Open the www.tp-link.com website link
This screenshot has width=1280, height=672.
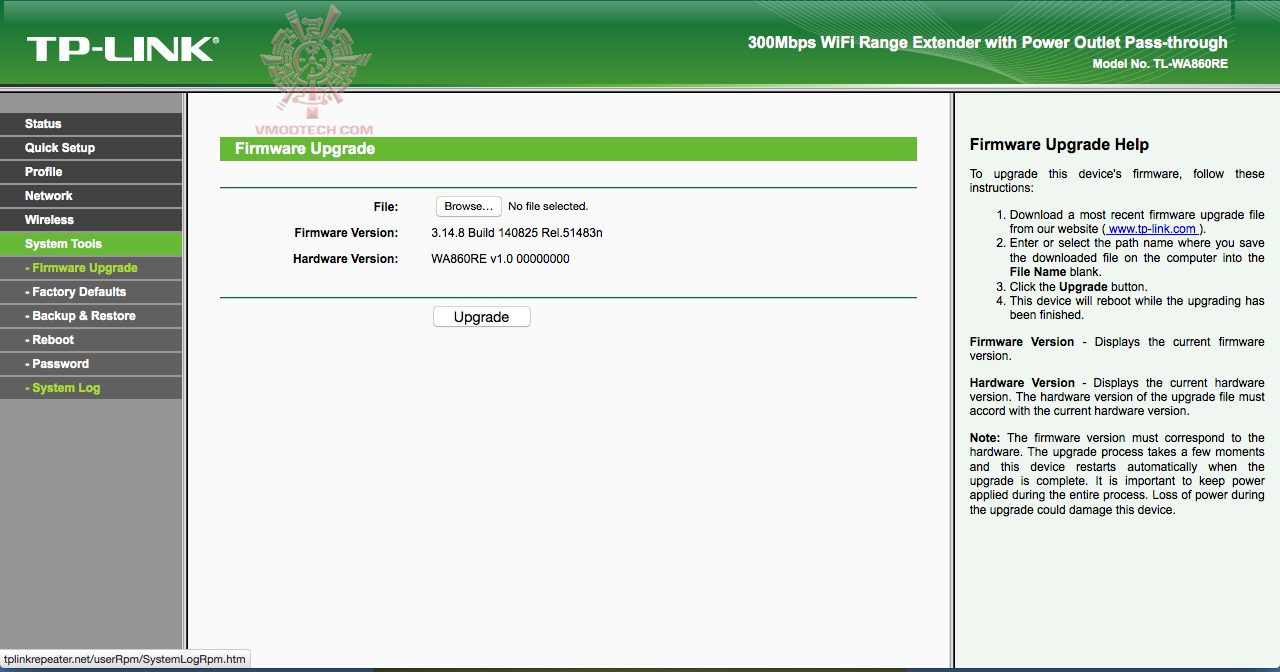click(1152, 229)
